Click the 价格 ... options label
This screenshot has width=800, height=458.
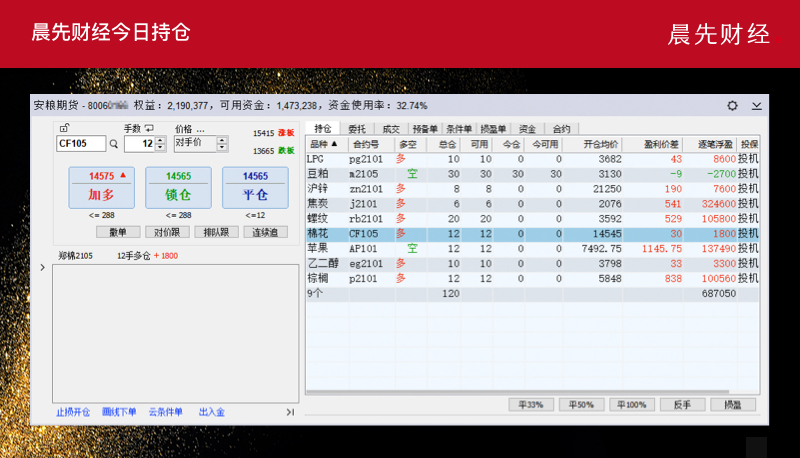click(x=189, y=129)
